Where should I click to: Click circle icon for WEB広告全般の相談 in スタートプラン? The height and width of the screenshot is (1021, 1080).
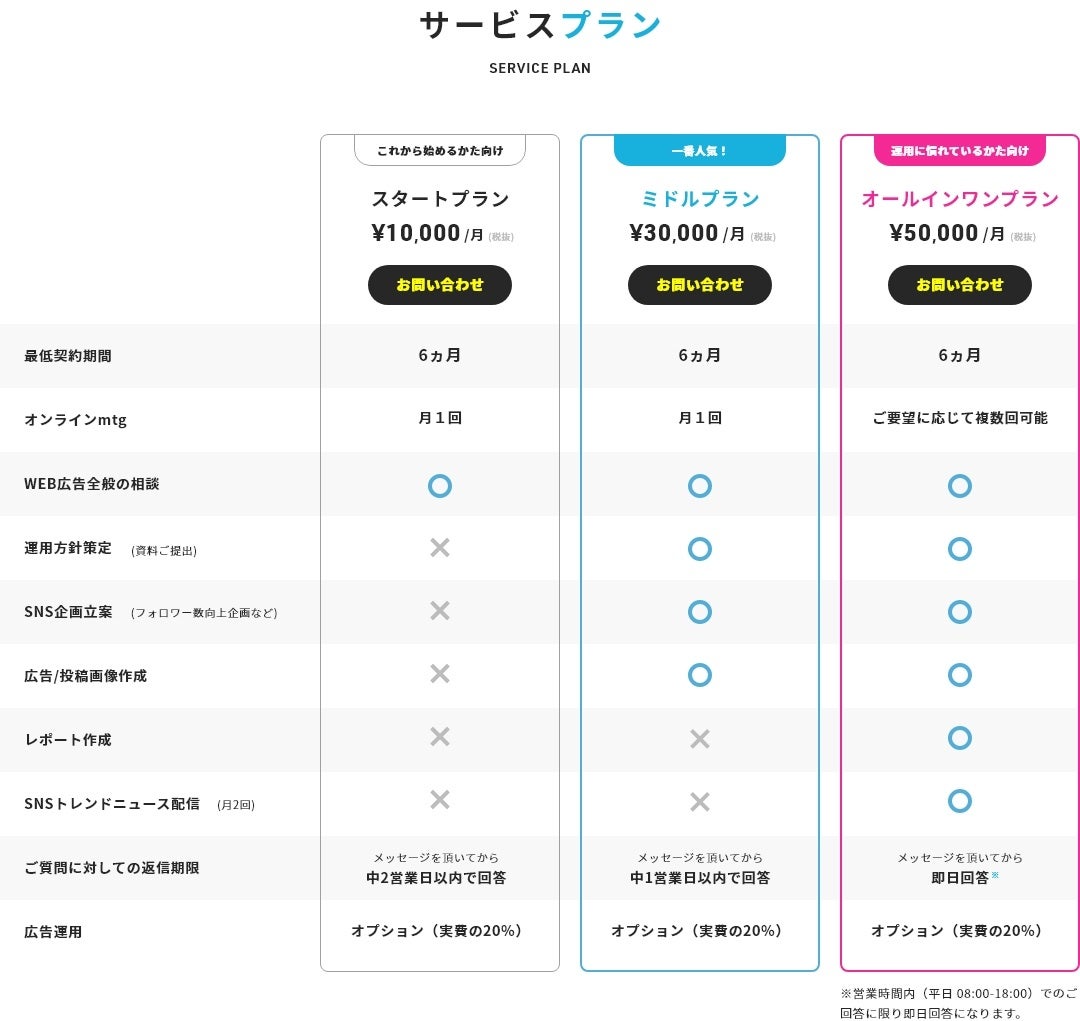pos(440,486)
